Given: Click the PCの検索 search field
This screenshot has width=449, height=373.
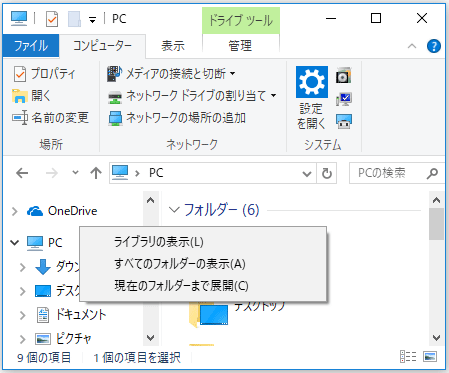Looking at the screenshot, I should pos(397,173).
